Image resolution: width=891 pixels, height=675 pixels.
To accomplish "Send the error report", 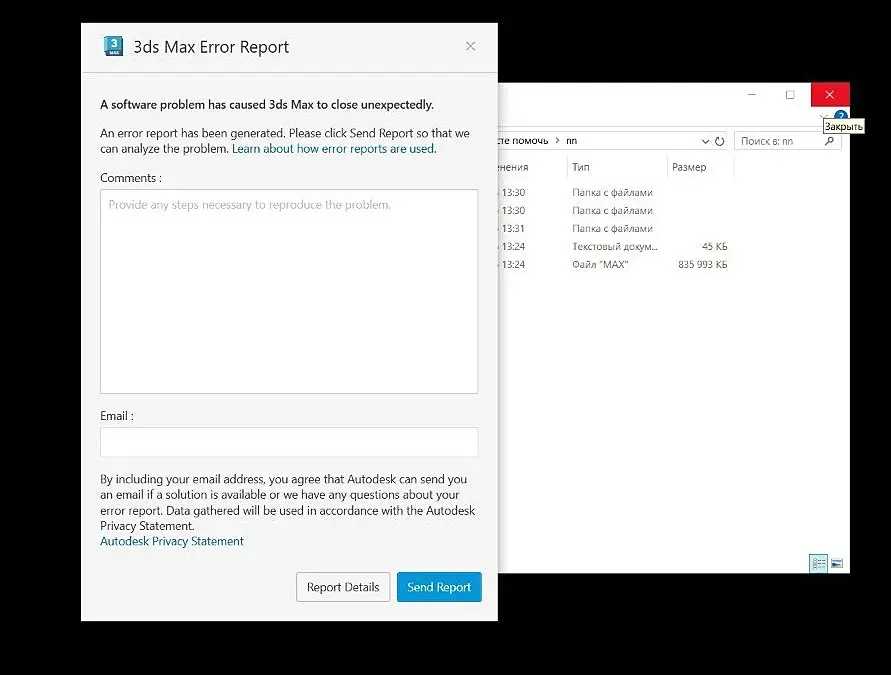I will [439, 587].
